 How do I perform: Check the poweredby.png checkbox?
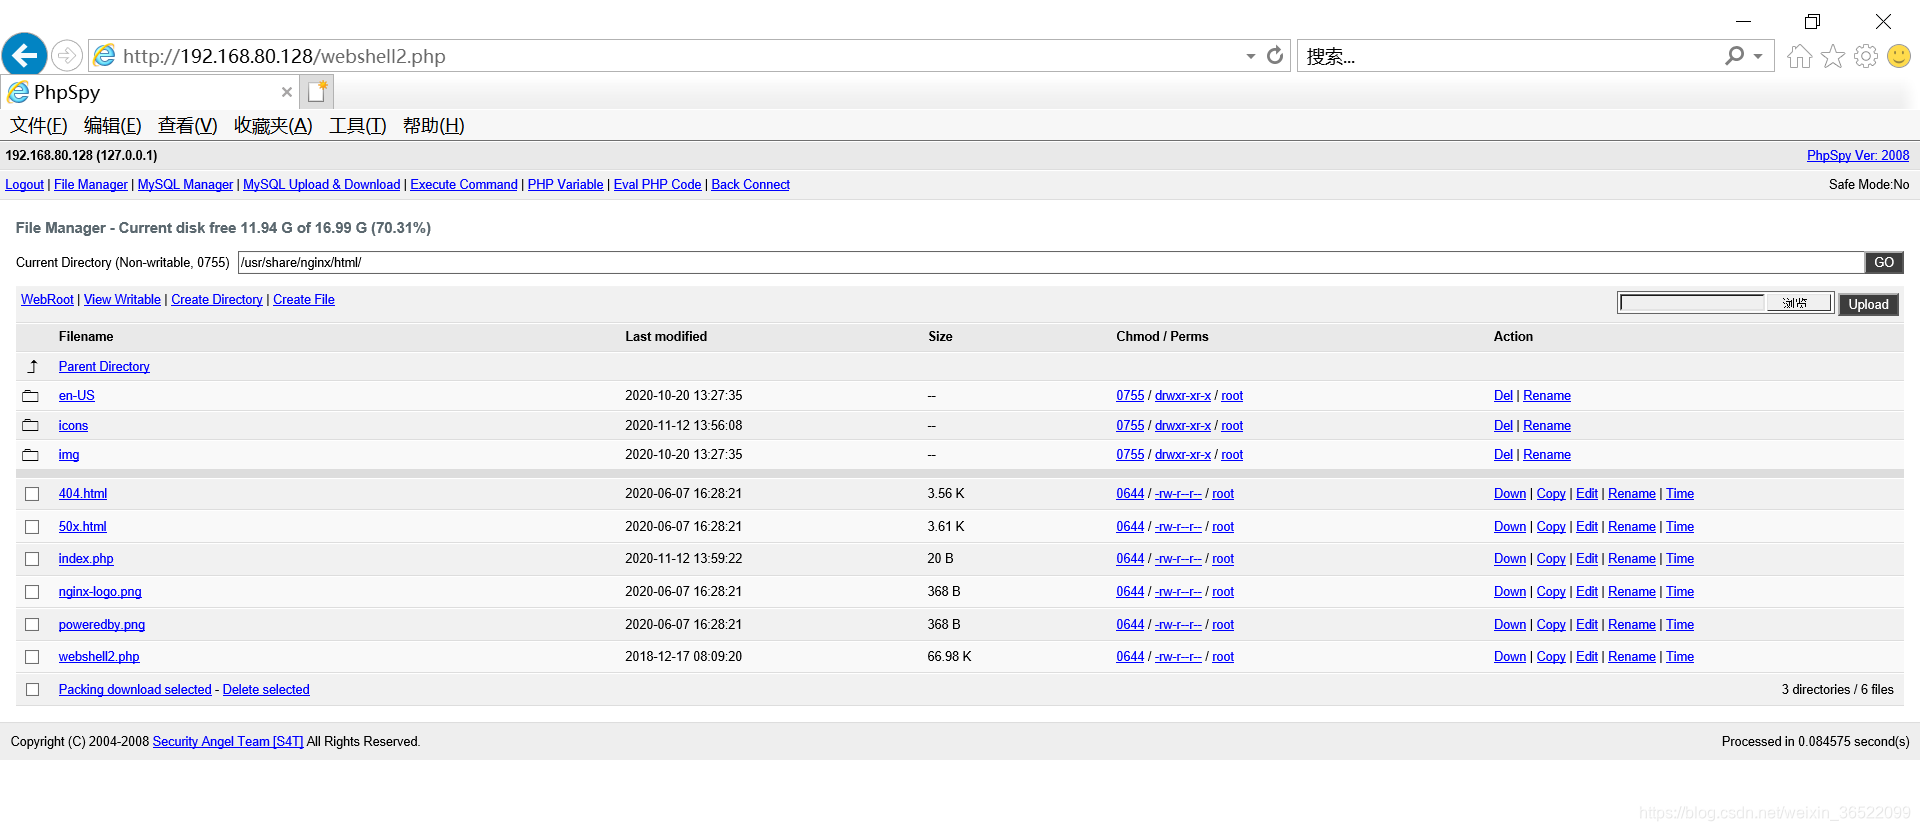32,625
